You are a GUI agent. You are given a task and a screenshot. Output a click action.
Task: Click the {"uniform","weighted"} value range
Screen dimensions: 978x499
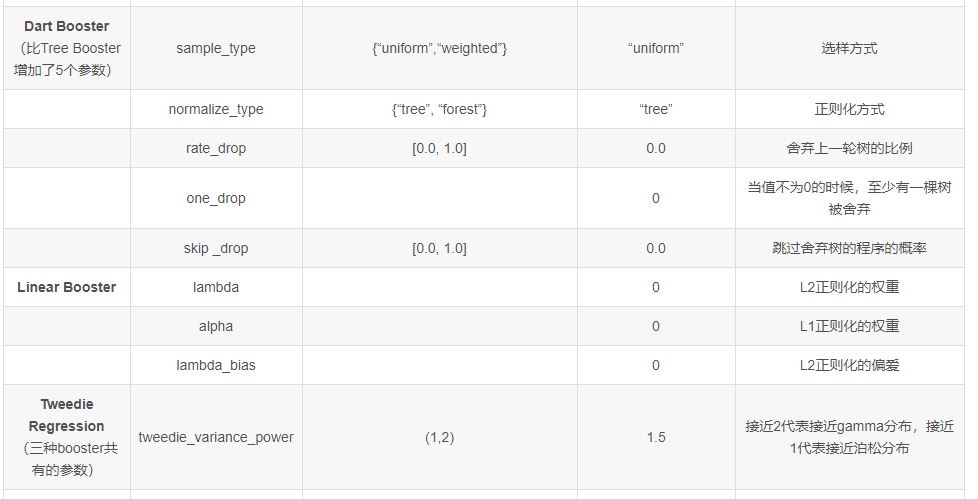(440, 49)
